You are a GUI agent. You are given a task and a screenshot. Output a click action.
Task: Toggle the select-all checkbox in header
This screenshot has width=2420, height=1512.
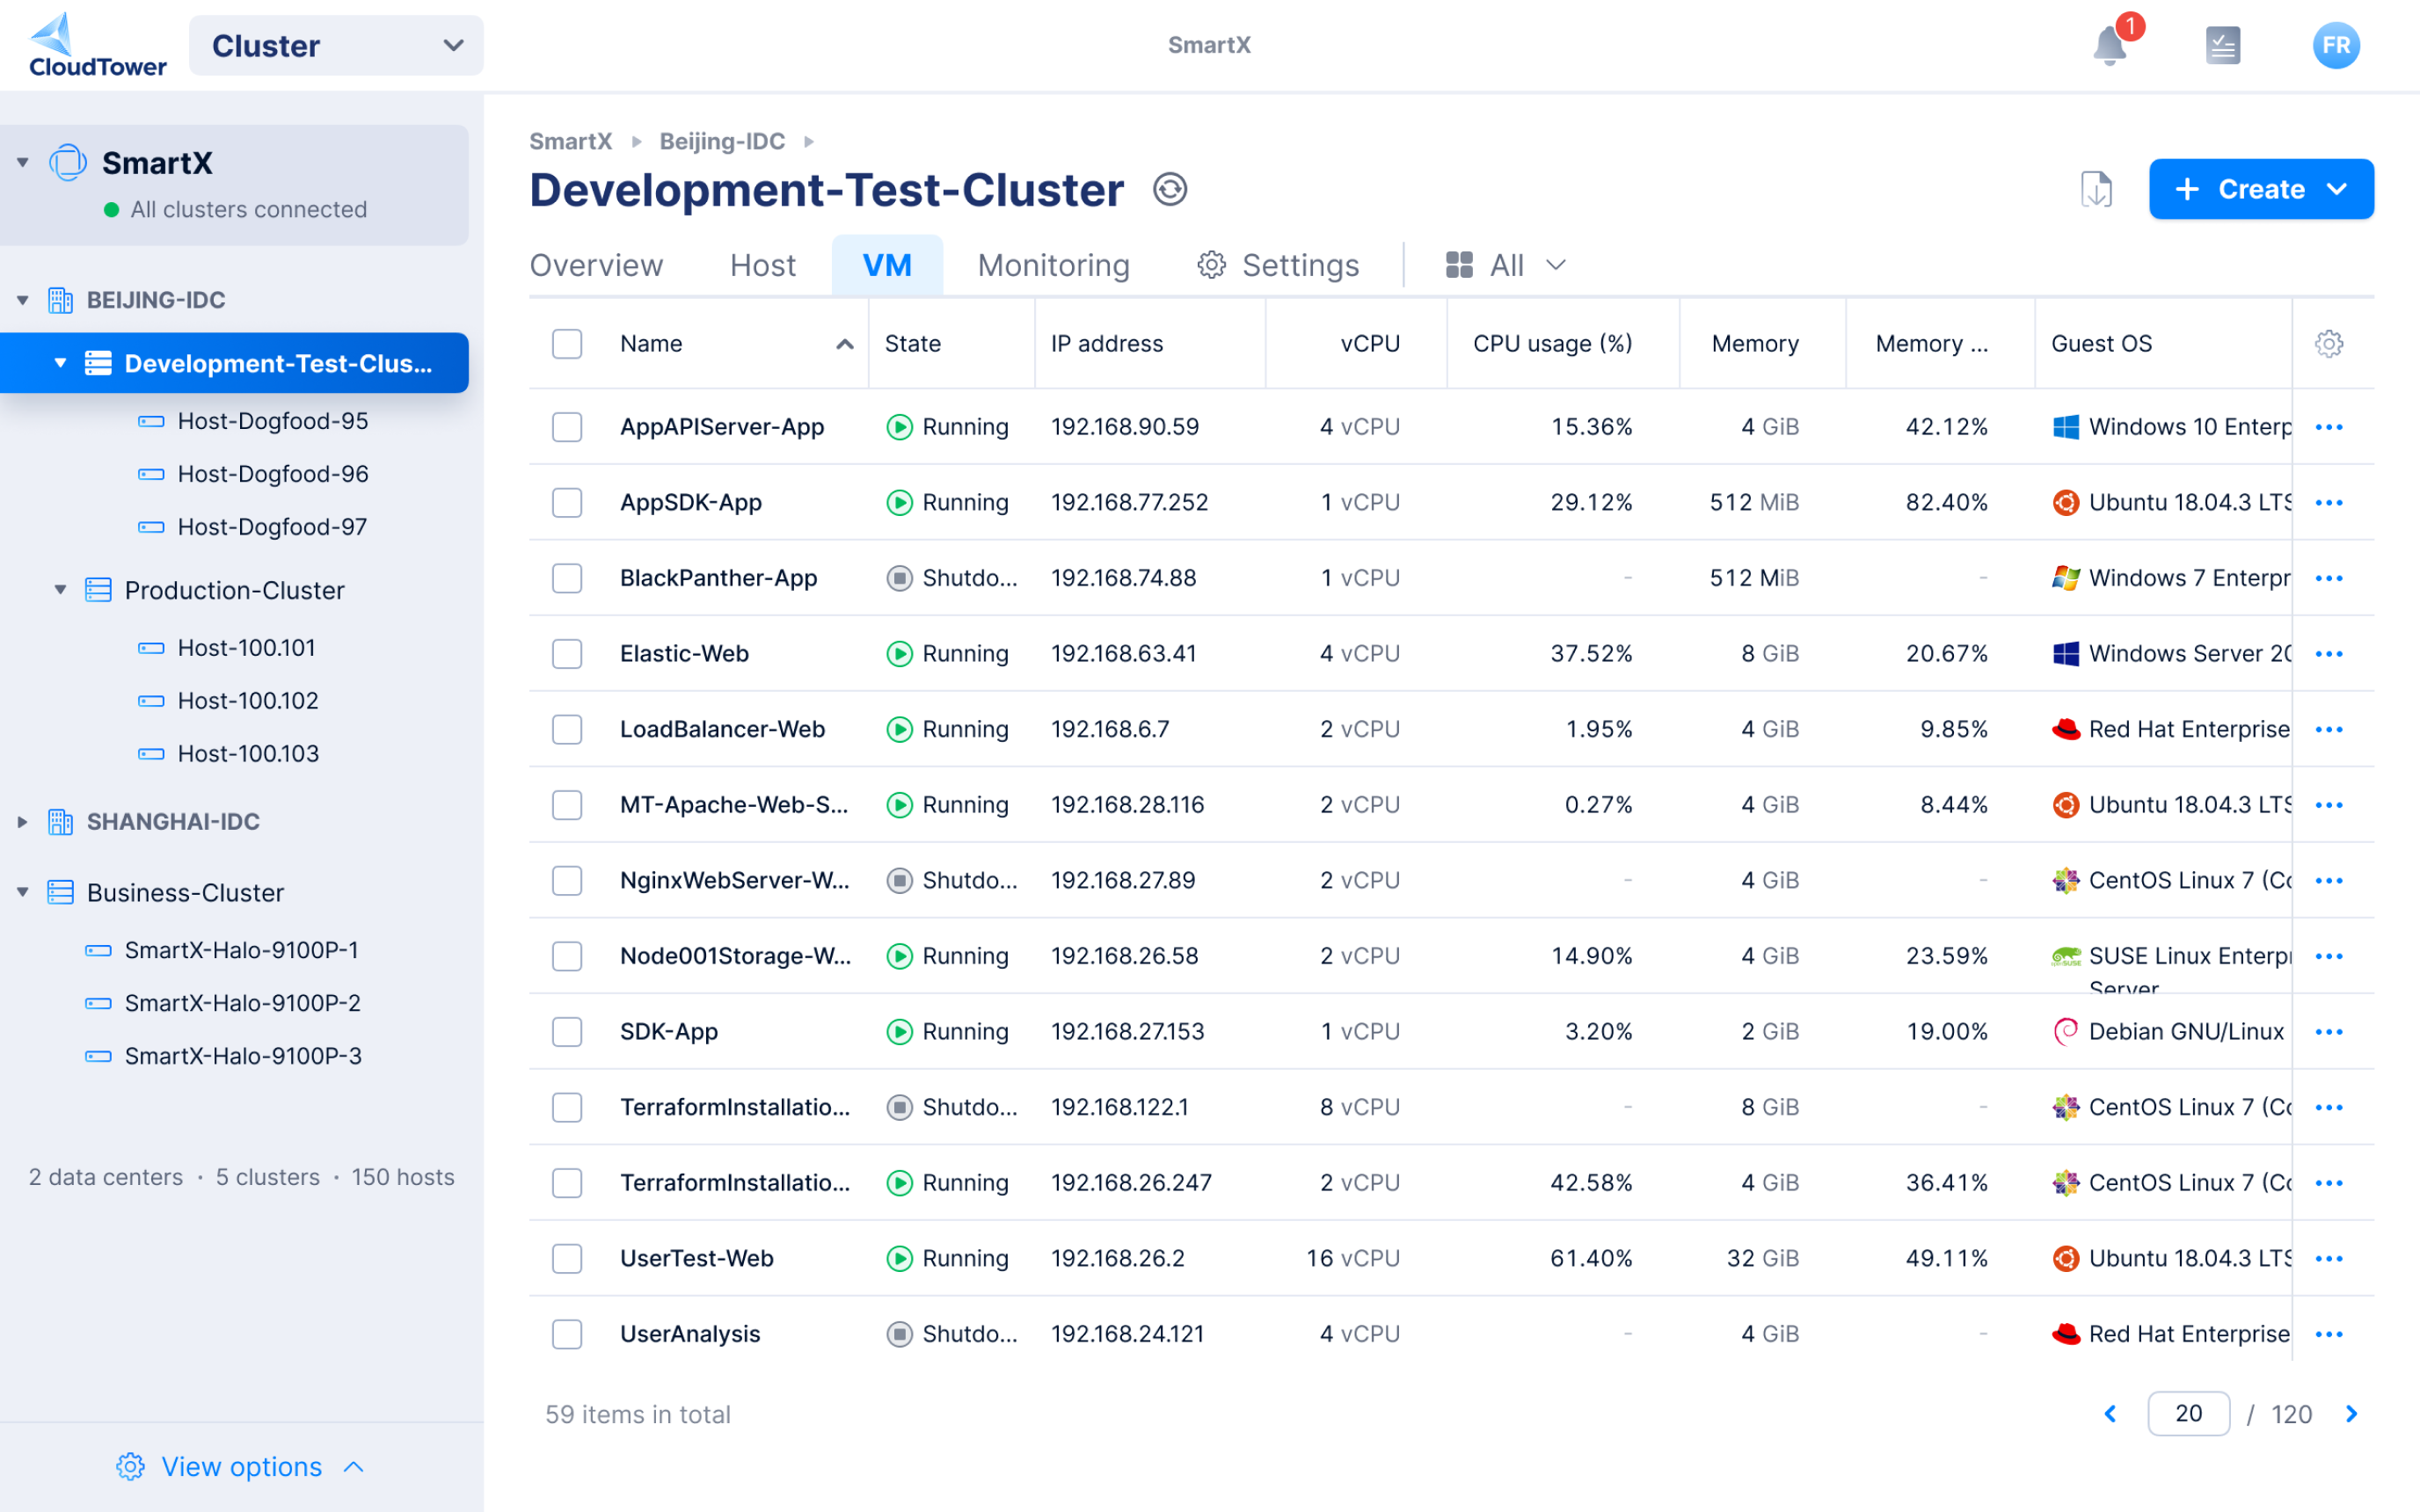tap(567, 343)
